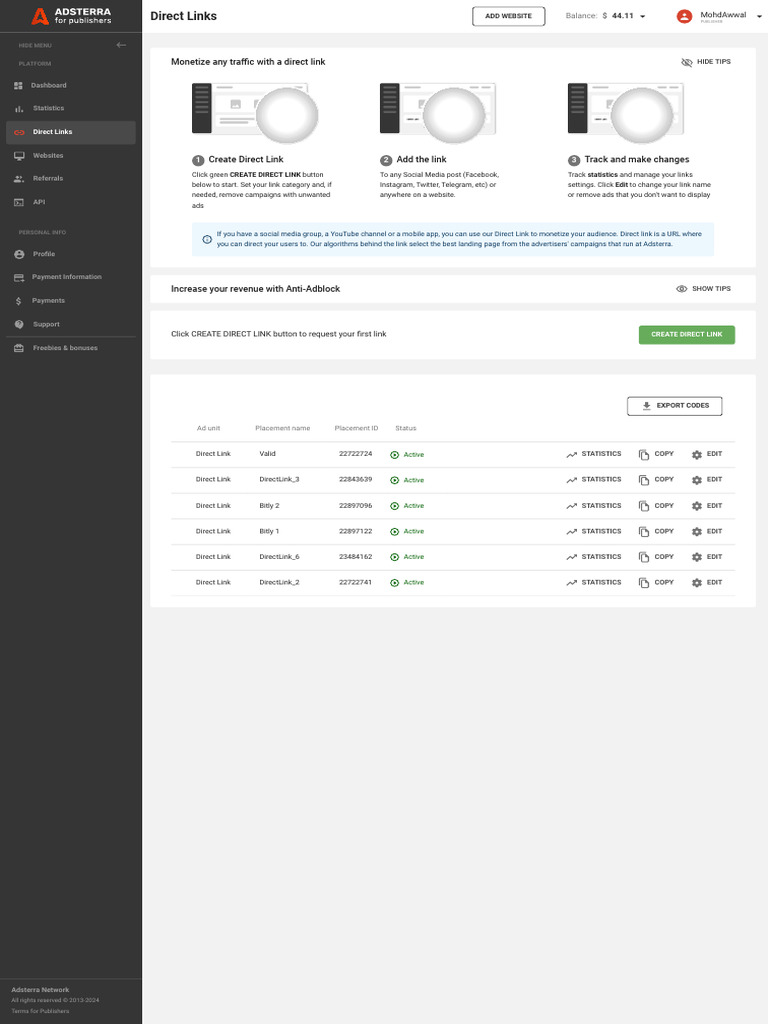Screen dimensions: 768x1024
Task: Click the info icon in blue notice
Action: click(207, 239)
